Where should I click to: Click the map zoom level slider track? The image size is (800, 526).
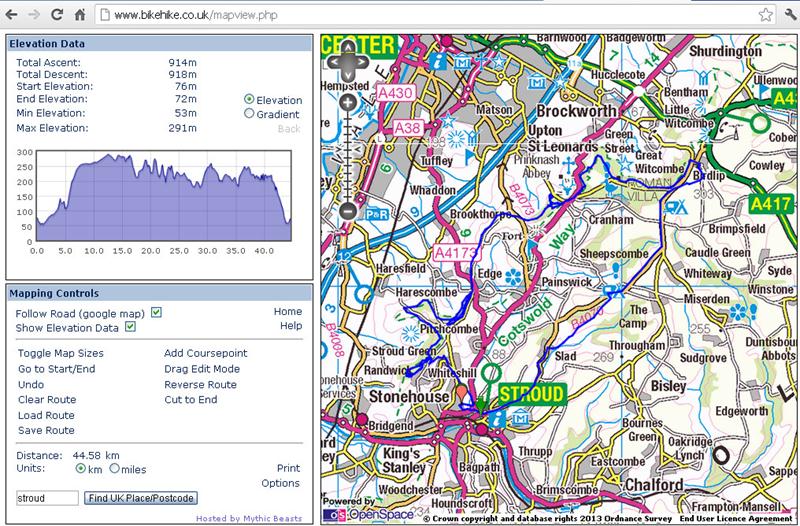click(347, 150)
